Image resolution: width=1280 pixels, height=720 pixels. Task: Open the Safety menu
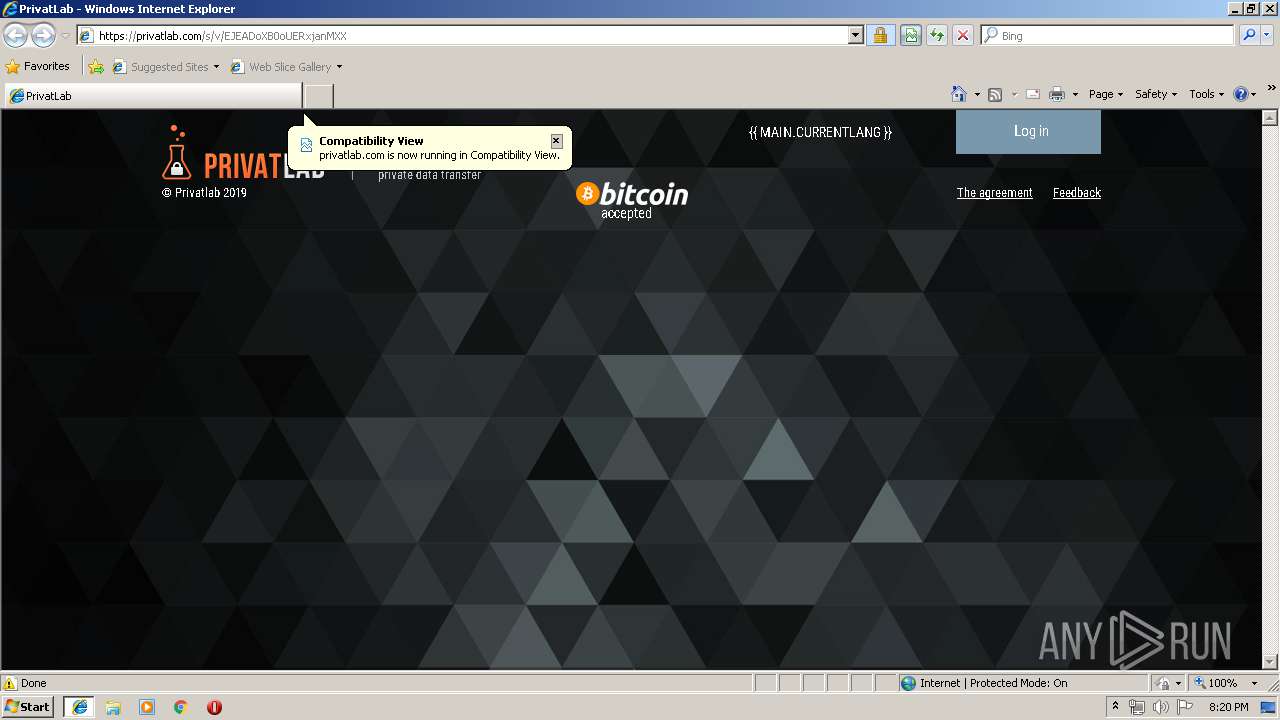[1156, 94]
